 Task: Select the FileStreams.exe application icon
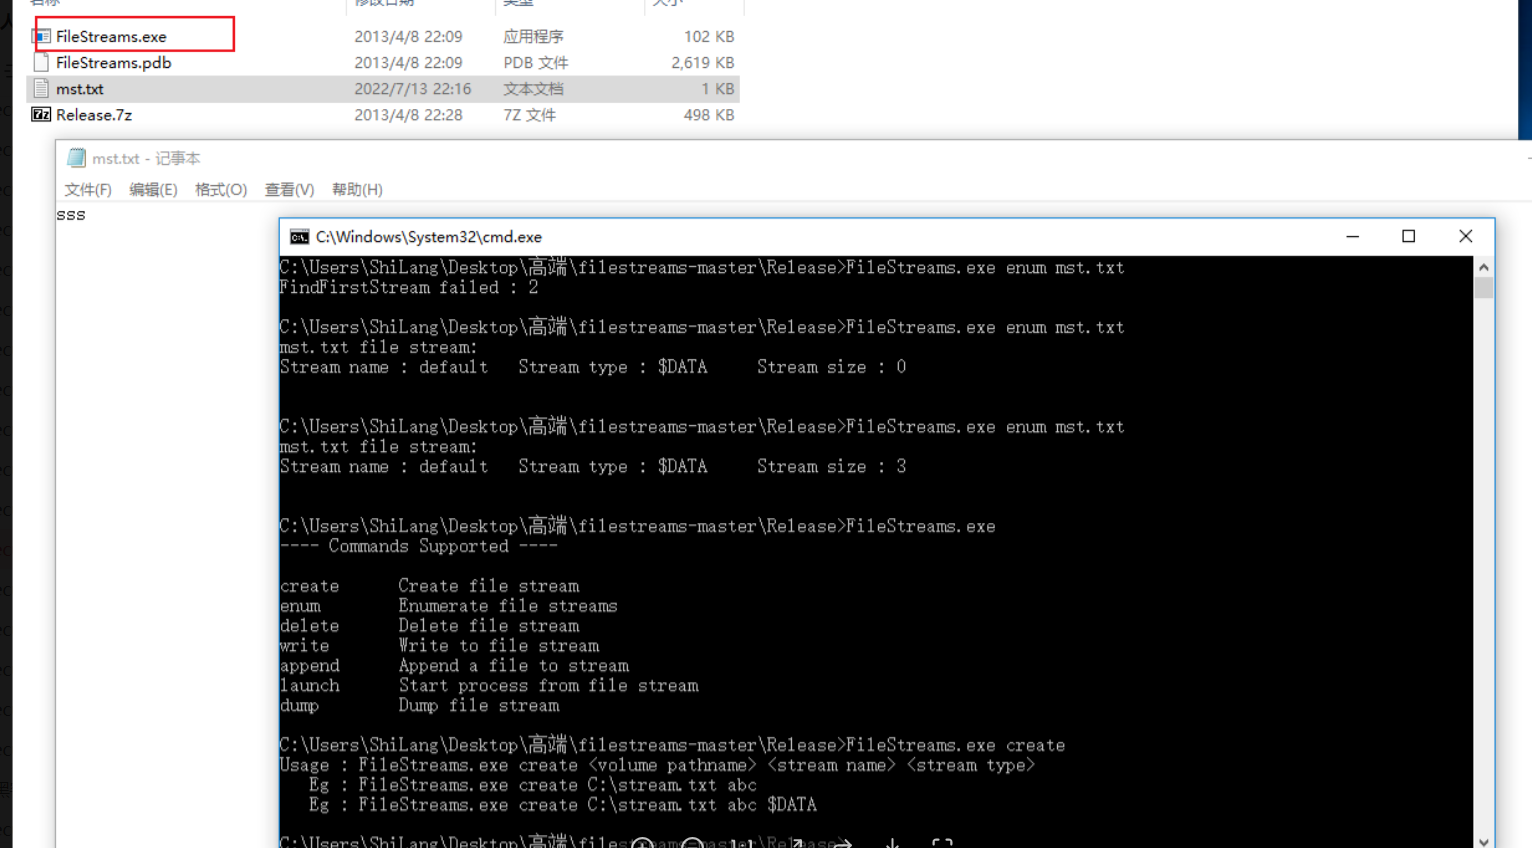point(42,36)
